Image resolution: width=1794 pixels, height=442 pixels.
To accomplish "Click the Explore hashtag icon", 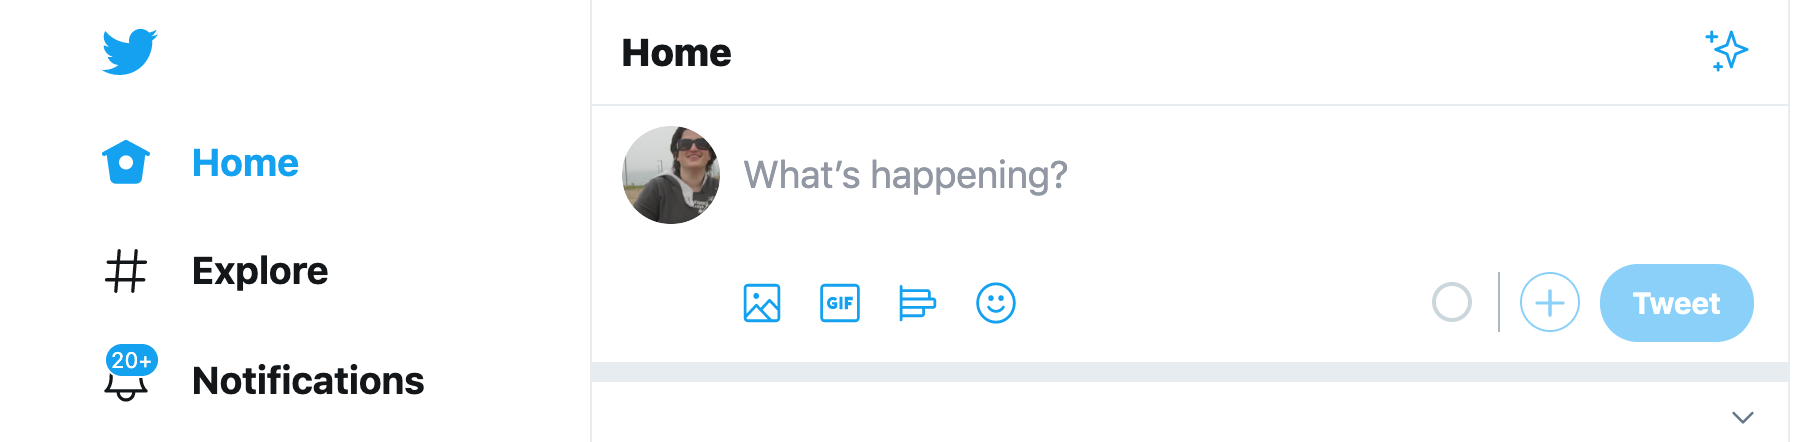I will [x=126, y=271].
